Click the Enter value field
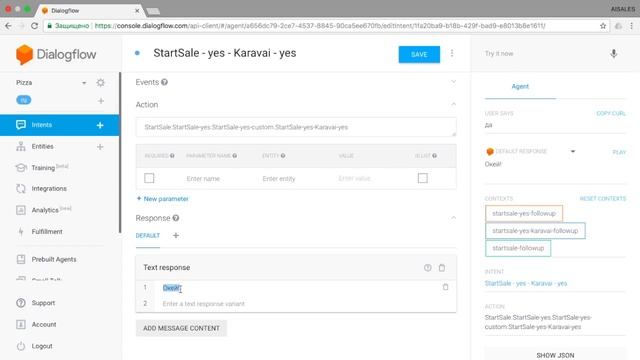Screen dimensions: 640x360 pos(354,179)
